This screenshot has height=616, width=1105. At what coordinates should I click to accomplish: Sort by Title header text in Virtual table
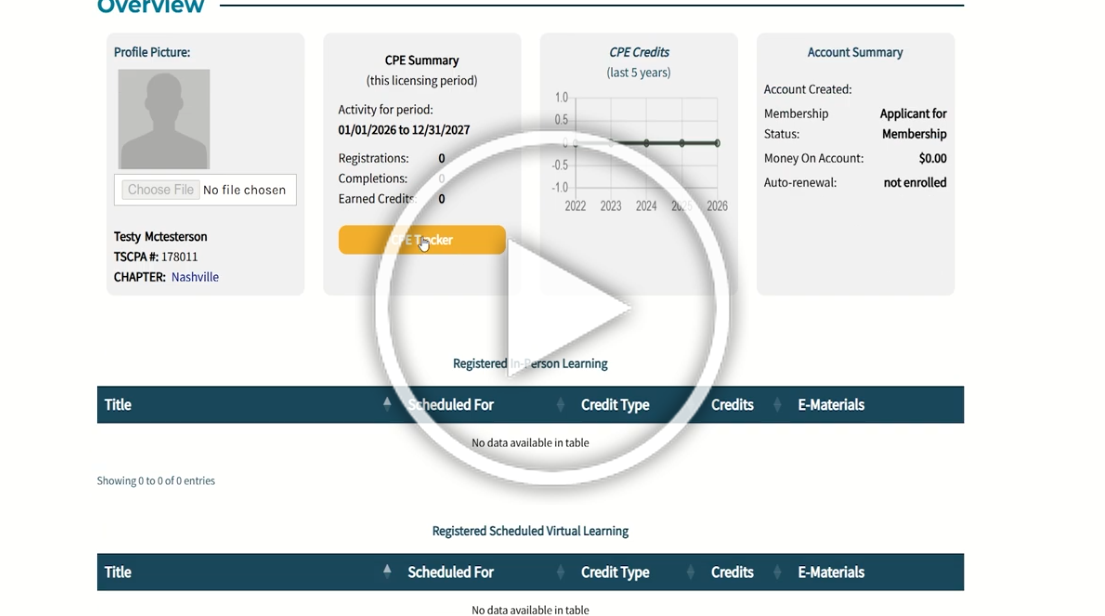coord(118,572)
